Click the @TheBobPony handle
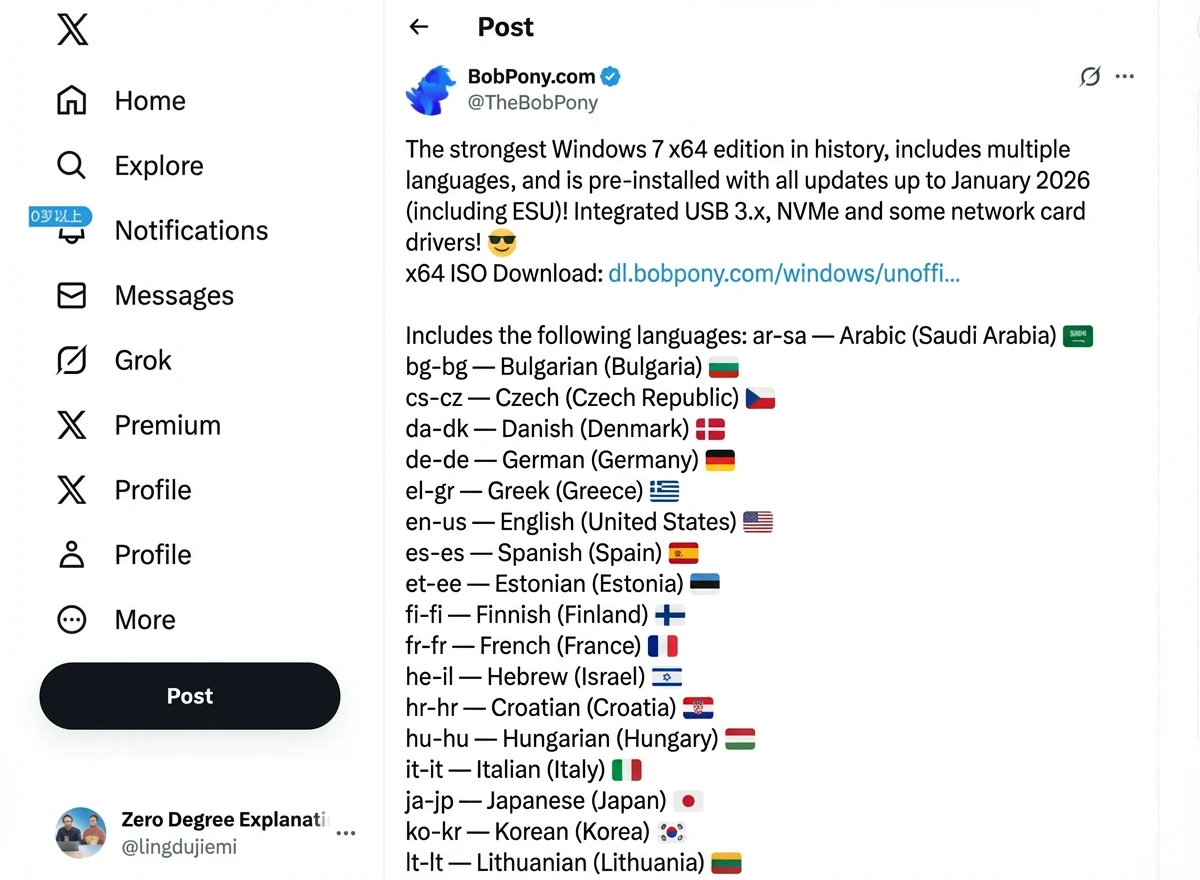Screen dimensions: 1200x880 coord(533,102)
